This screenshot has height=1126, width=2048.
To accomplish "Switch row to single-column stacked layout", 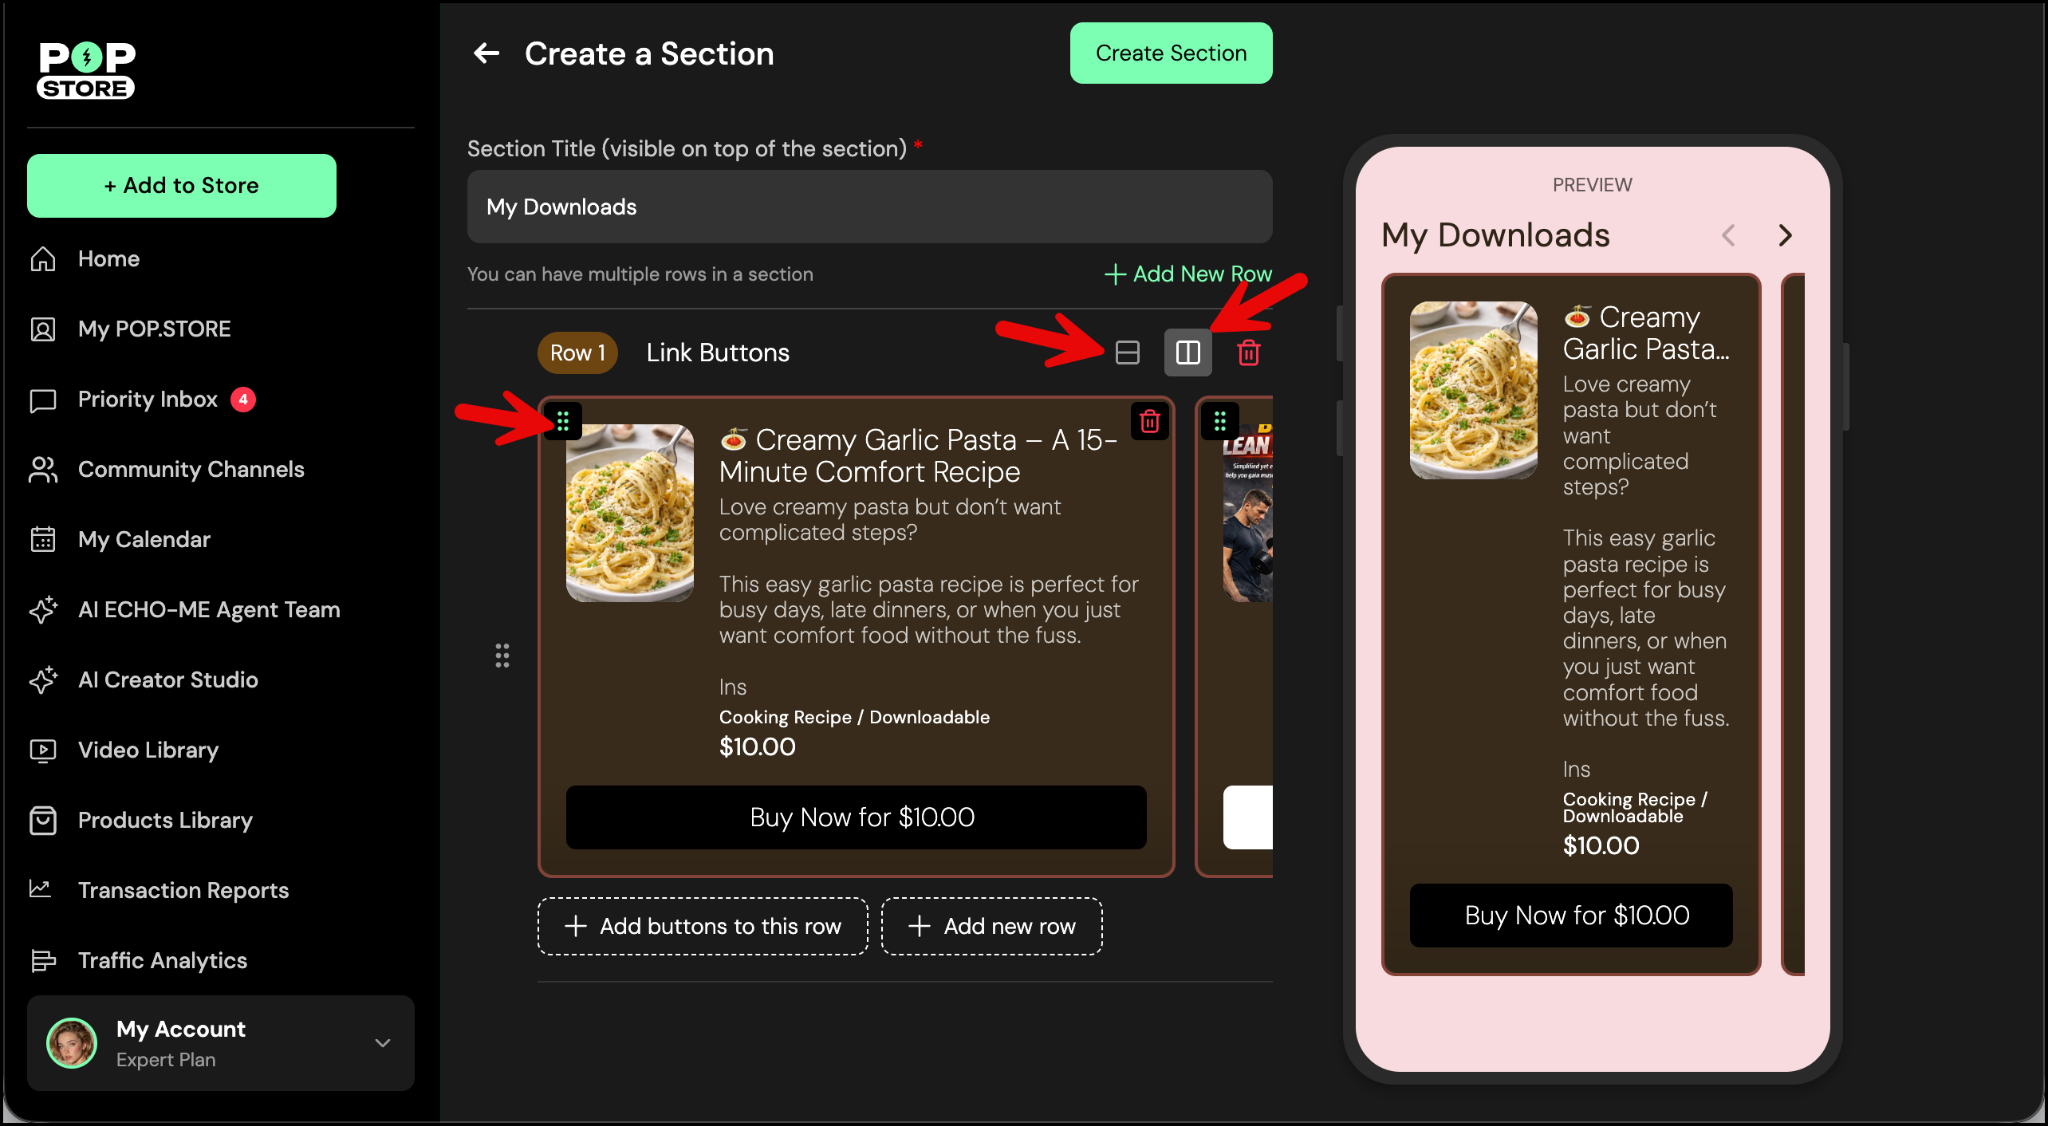I will point(1127,352).
